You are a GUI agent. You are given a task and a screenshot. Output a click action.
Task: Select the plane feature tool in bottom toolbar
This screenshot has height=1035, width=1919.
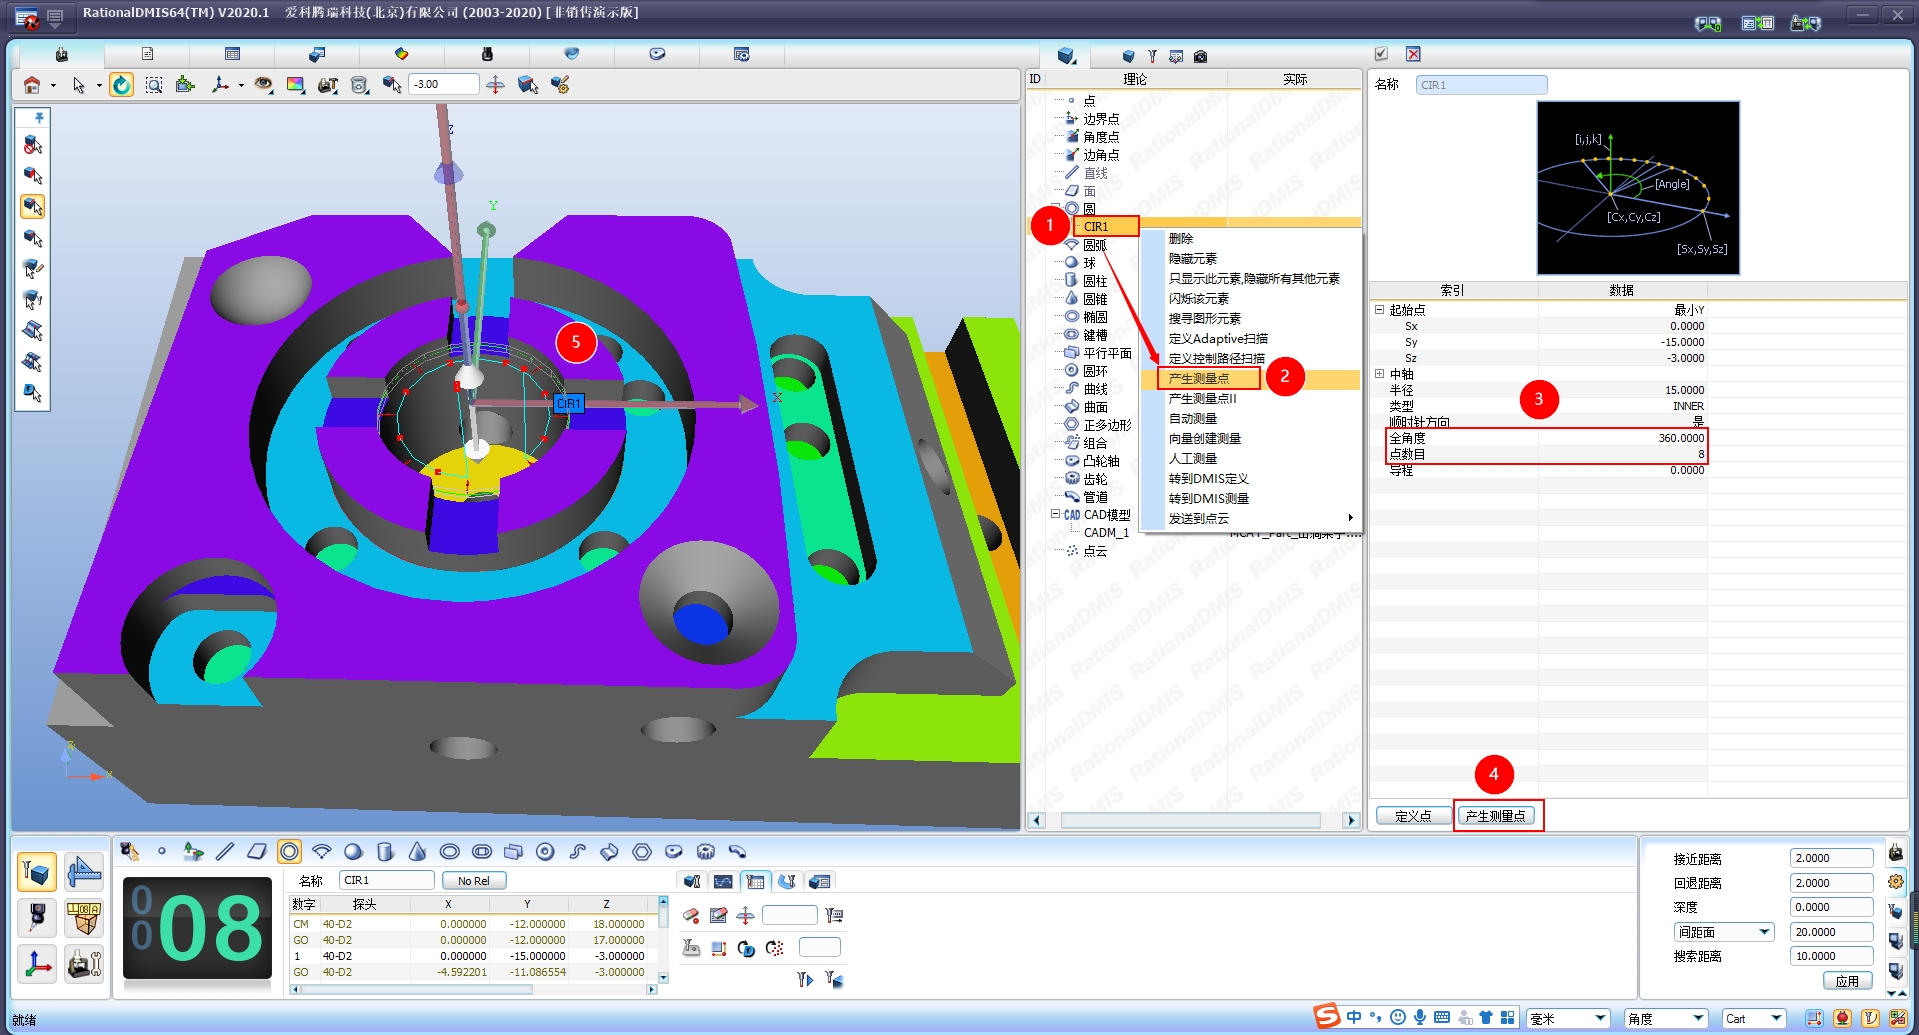[257, 851]
